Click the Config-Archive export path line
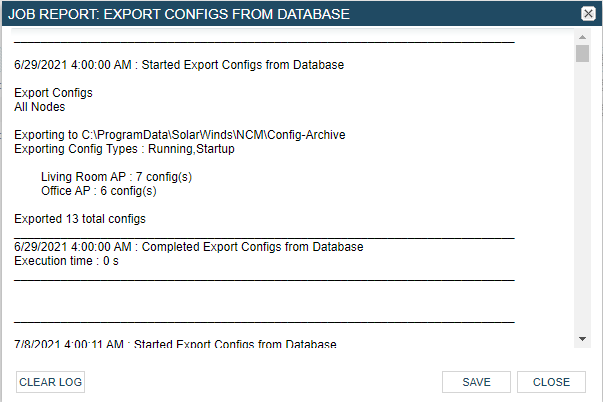Viewport: 603px width, 402px height. (x=180, y=134)
